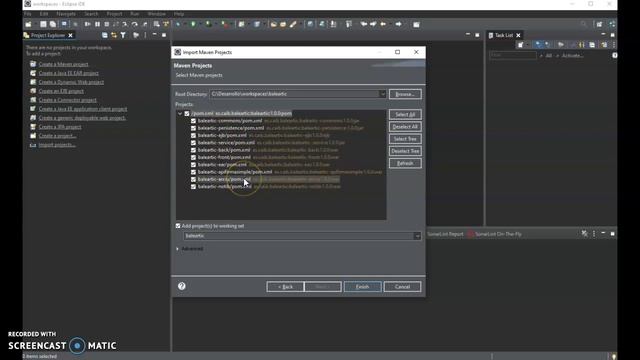Viewport: 640px width, 360px height.
Task: Click the Maximize icon of Task List view
Action: (x=612, y=35)
